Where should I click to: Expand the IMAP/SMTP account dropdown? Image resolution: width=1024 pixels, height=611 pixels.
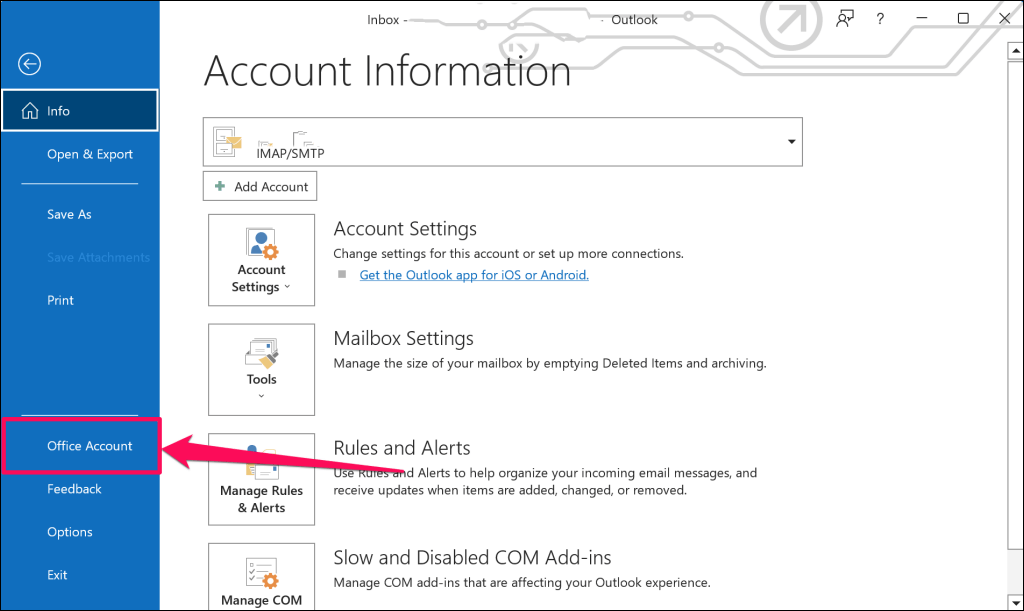792,141
